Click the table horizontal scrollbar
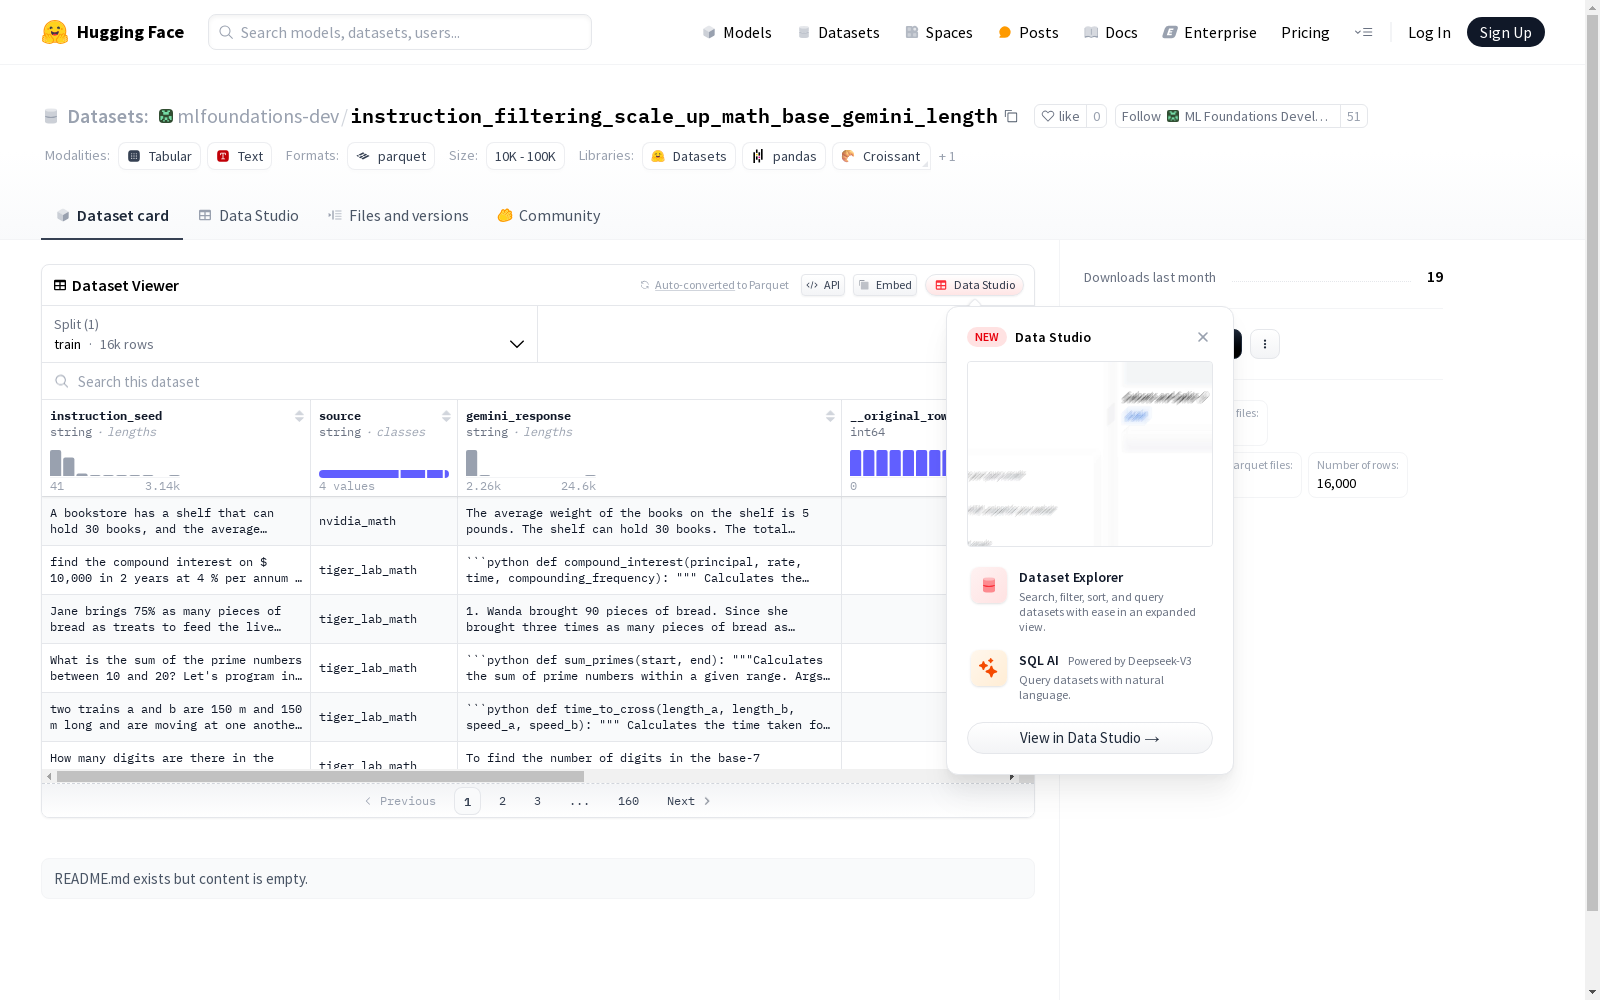Screen dimensions: 1600x1000 (x=320, y=776)
